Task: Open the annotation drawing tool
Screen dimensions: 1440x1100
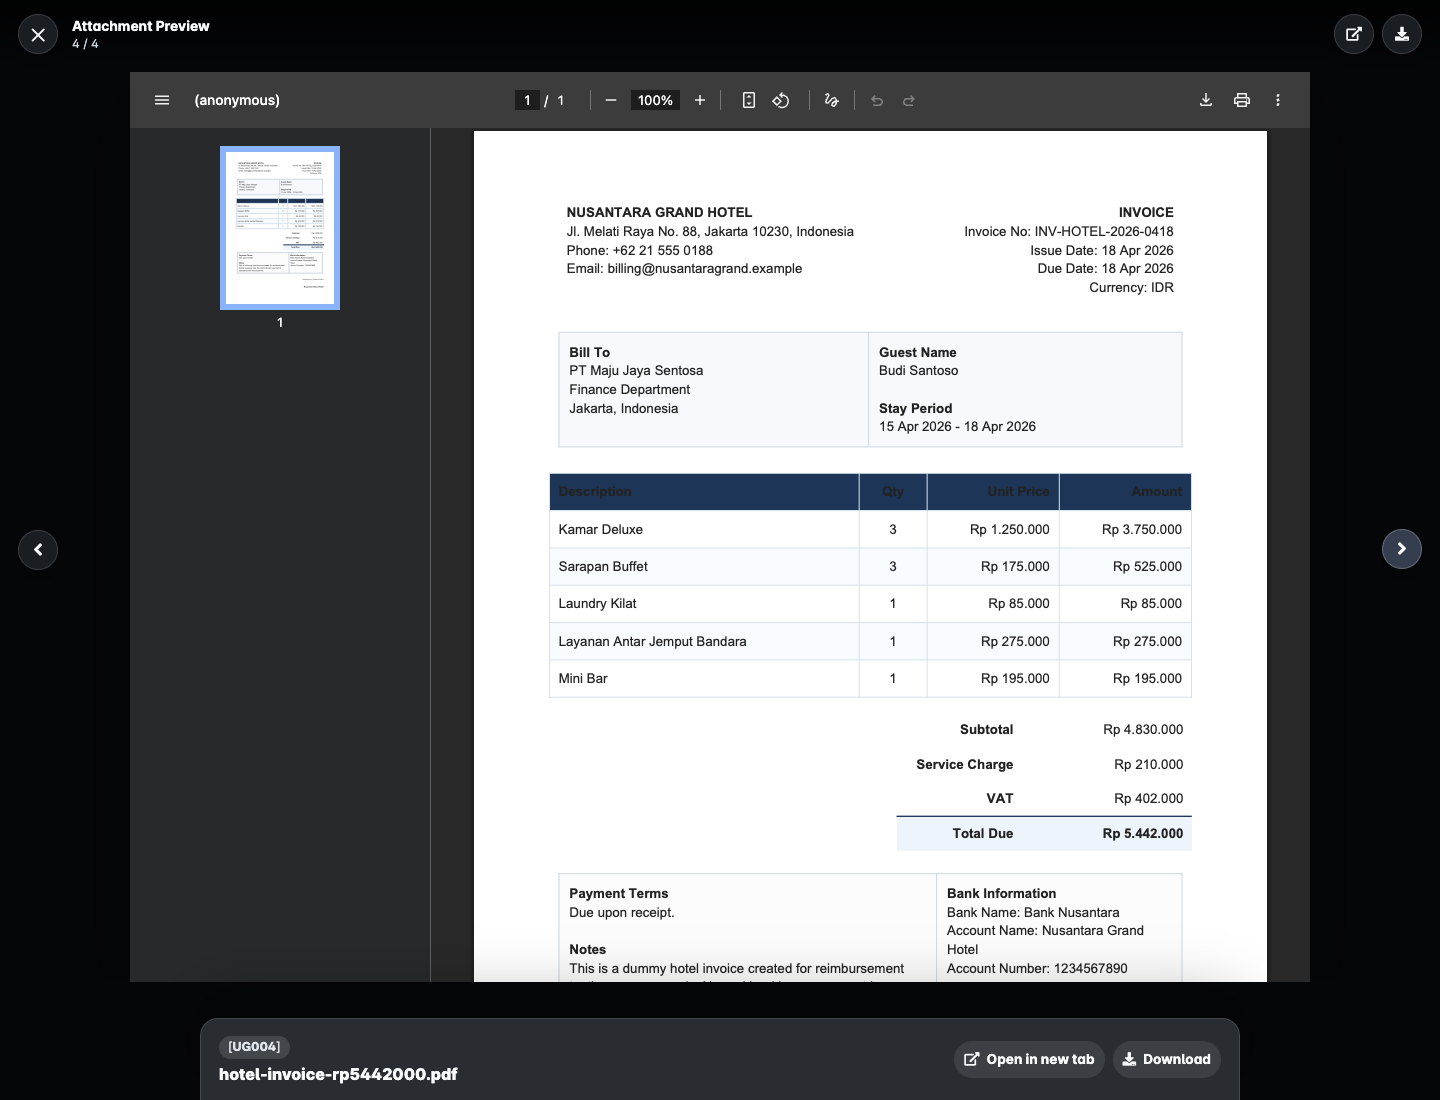Action: 831,100
